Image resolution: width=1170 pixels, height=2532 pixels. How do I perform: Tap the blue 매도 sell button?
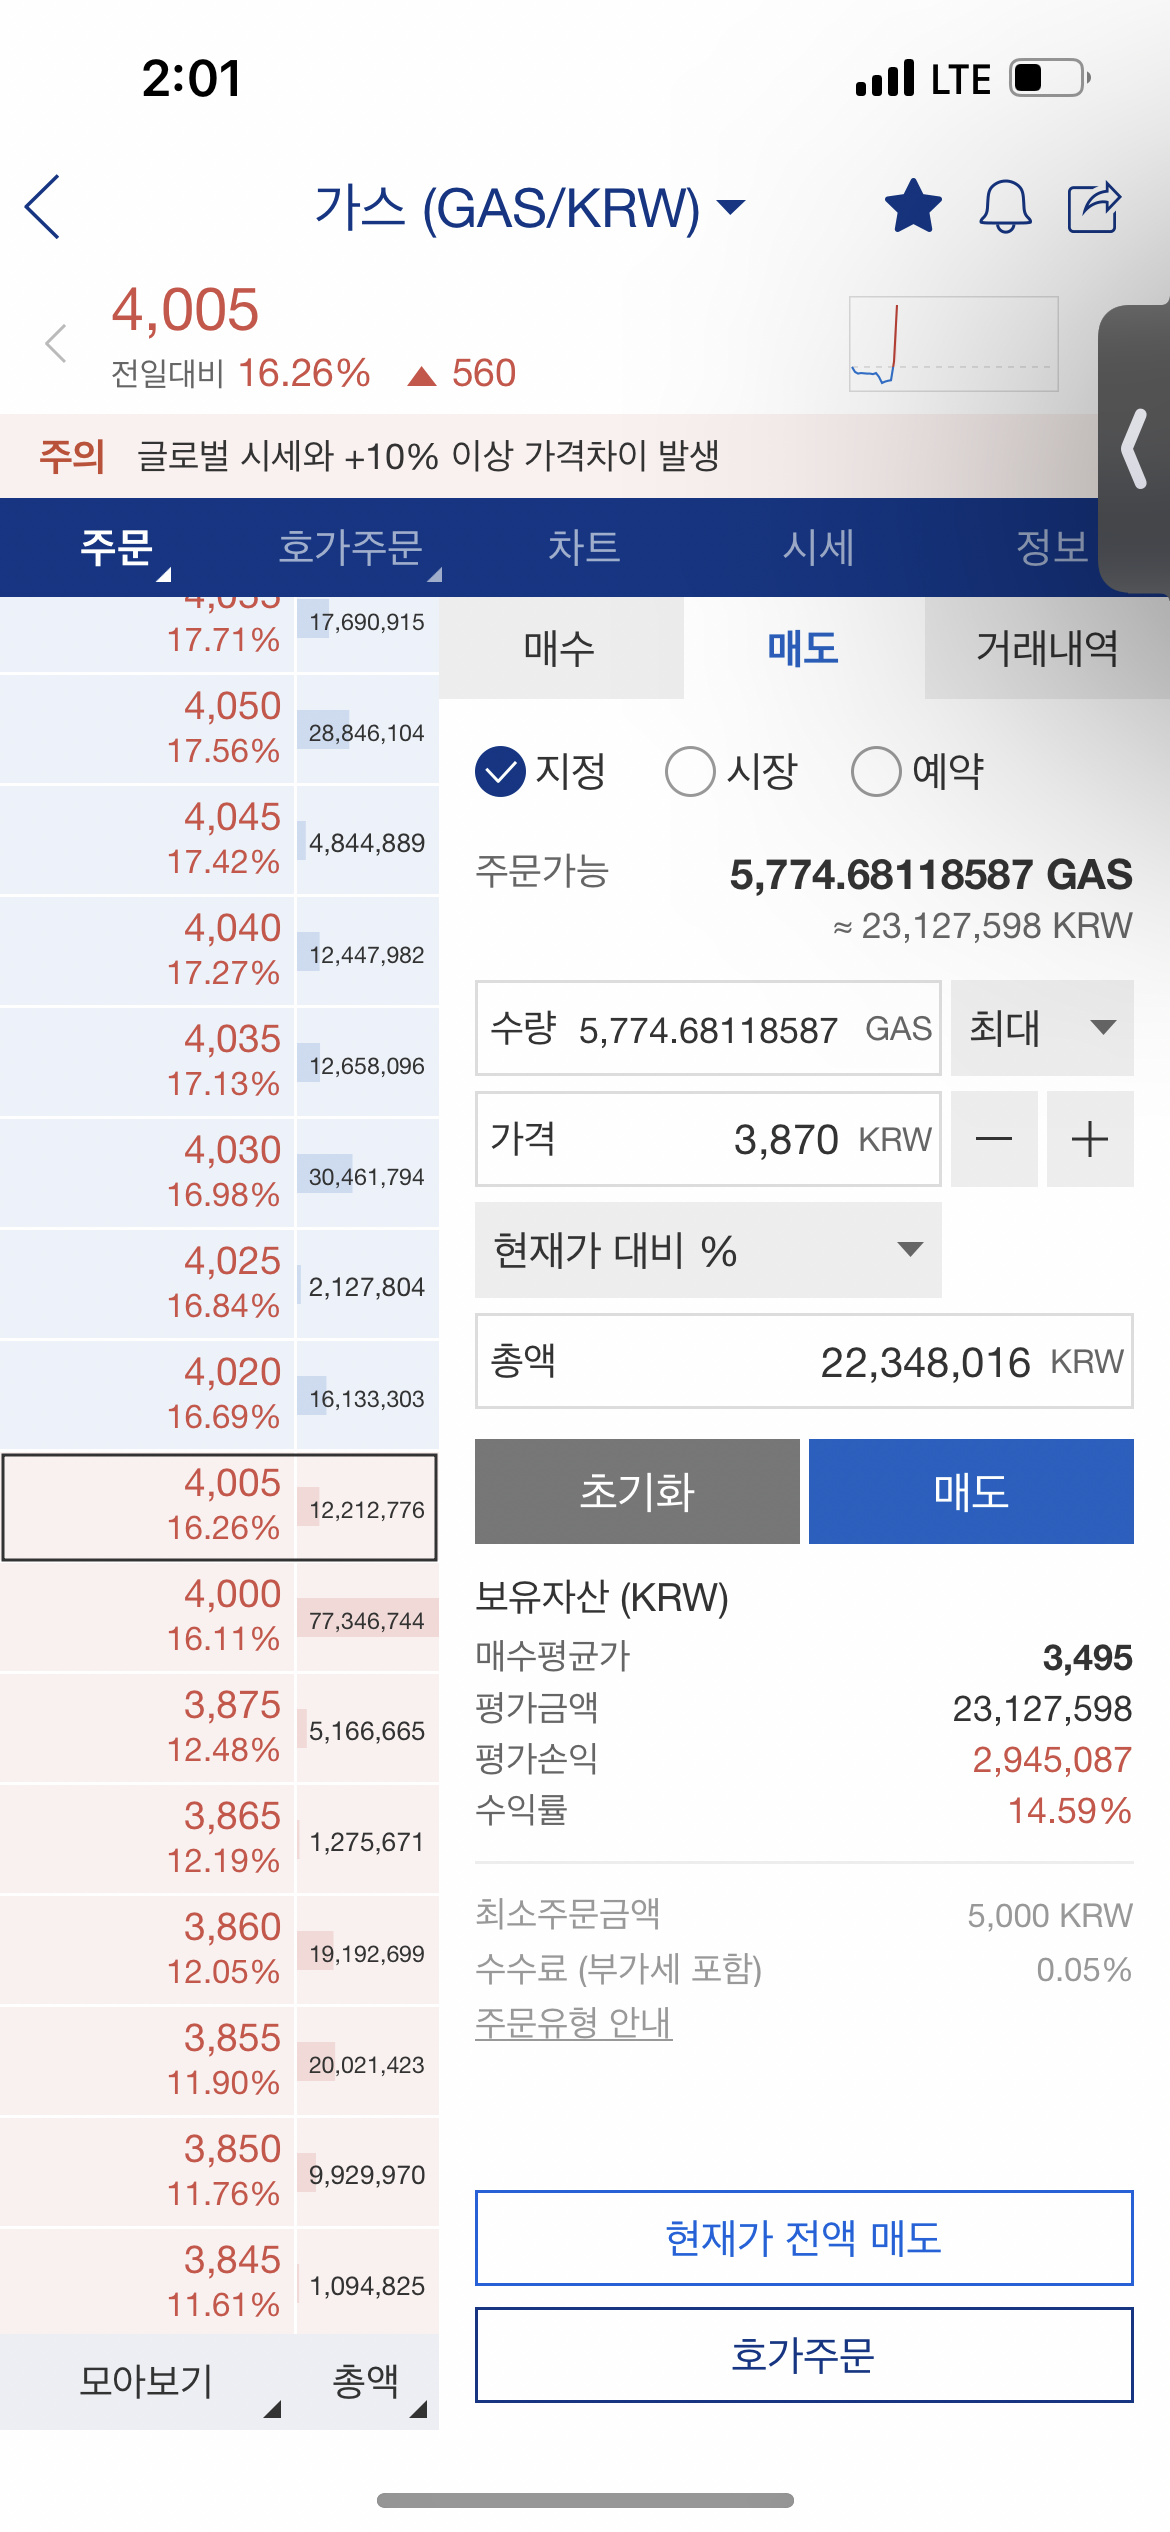click(971, 1491)
